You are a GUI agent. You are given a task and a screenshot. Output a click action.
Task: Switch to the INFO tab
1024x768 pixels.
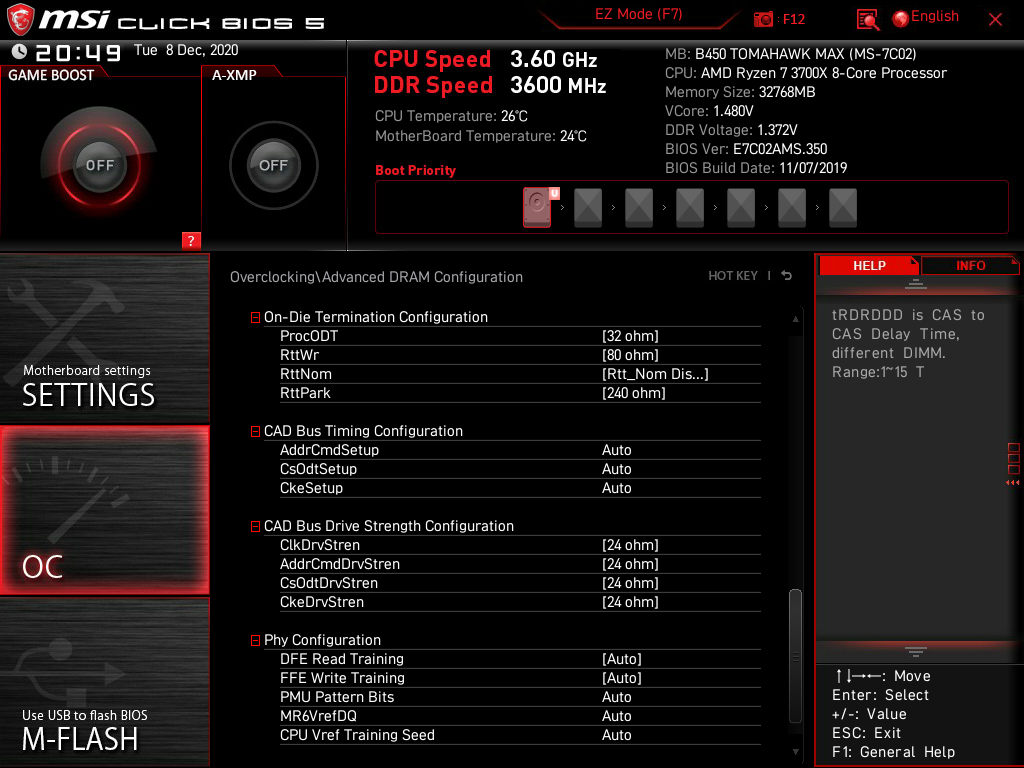click(970, 265)
